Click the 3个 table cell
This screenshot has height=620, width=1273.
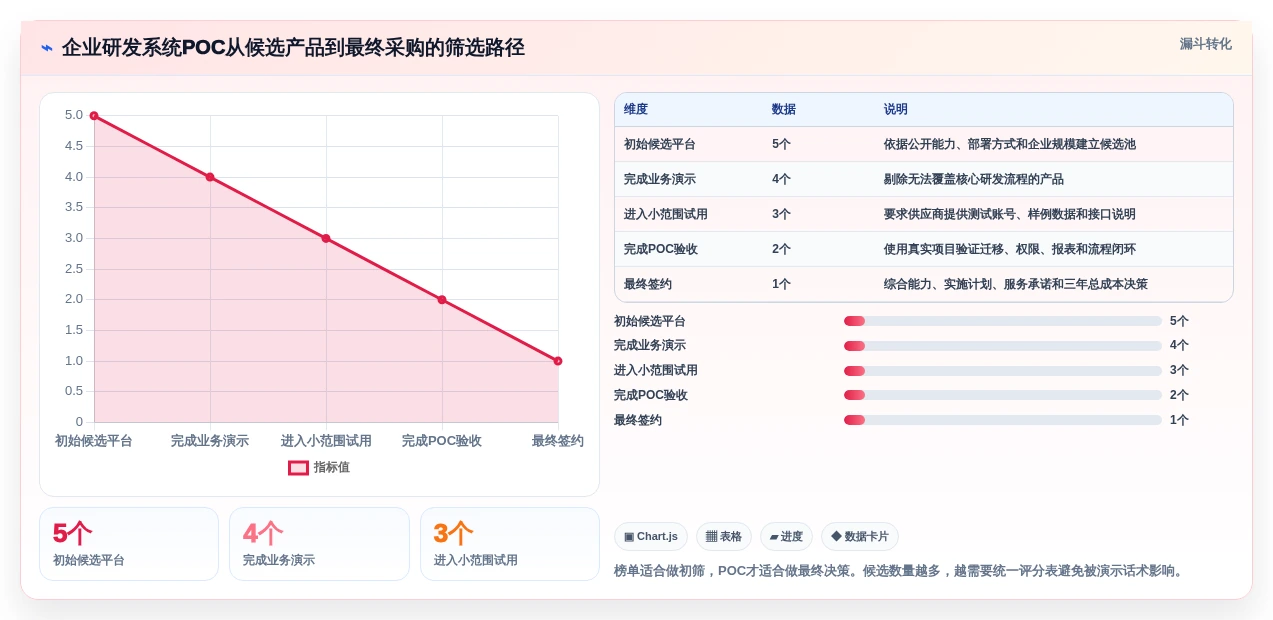[781, 214]
